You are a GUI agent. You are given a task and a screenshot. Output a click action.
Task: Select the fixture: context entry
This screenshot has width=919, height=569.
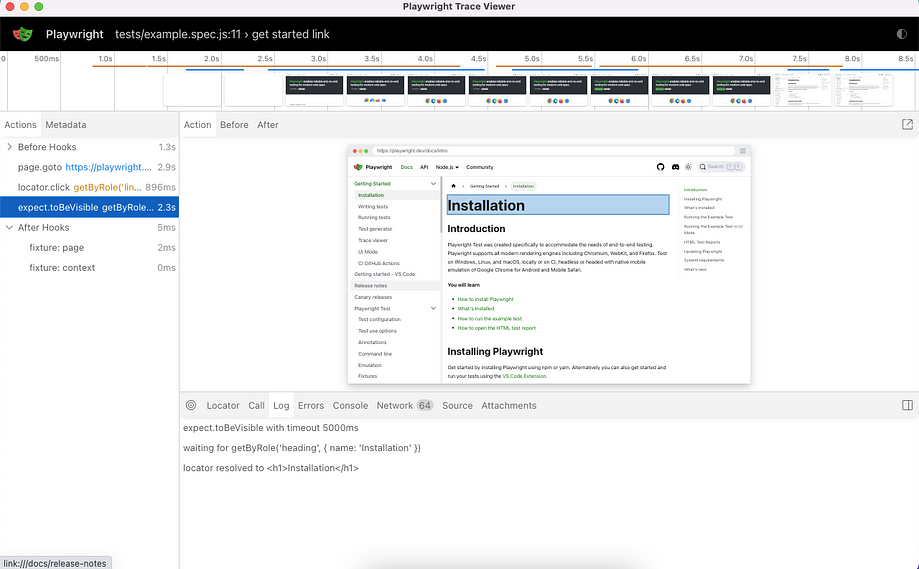point(89,267)
